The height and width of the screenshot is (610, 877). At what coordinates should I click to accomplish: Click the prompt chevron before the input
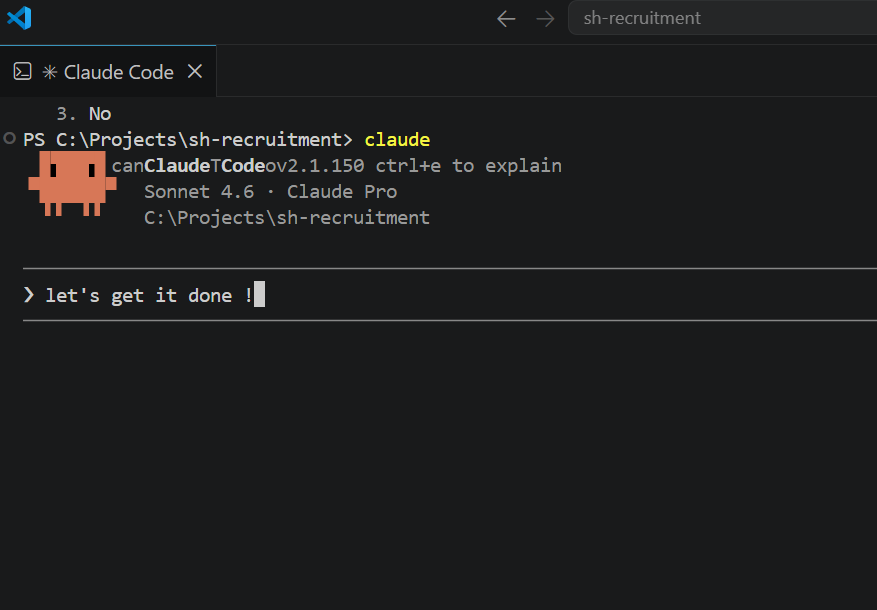(x=29, y=295)
